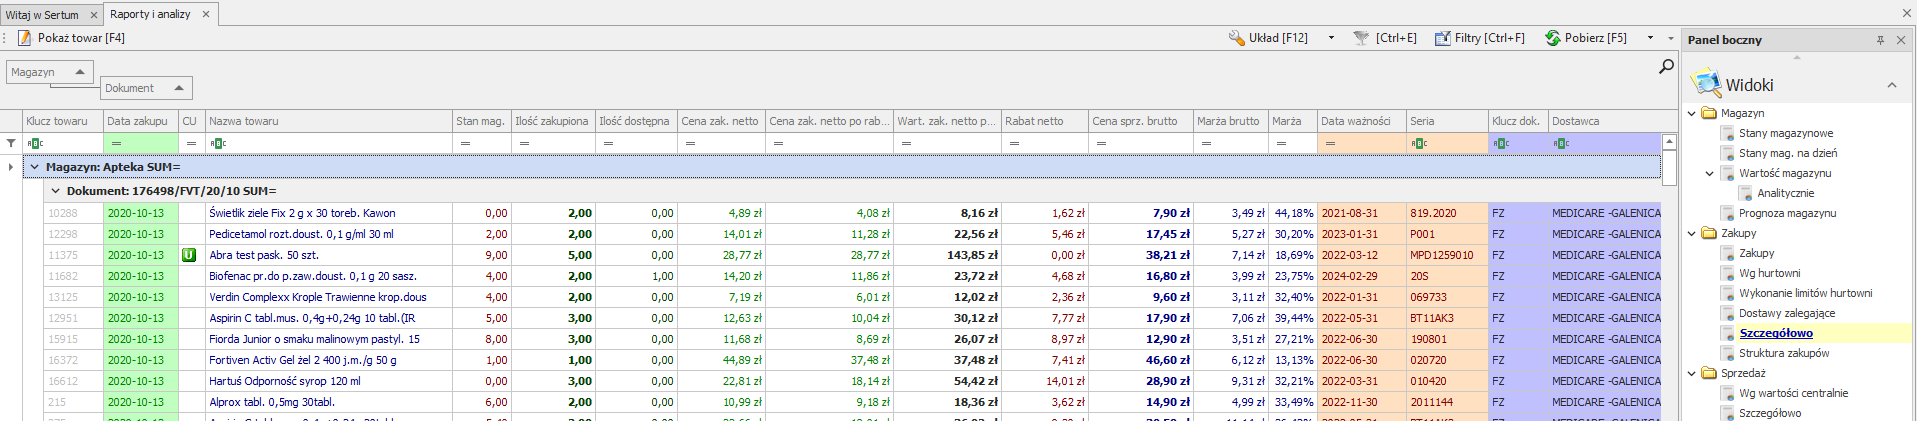Click the Pokaż towar [F4] icon
The height and width of the screenshot is (421, 1917).
[25, 38]
